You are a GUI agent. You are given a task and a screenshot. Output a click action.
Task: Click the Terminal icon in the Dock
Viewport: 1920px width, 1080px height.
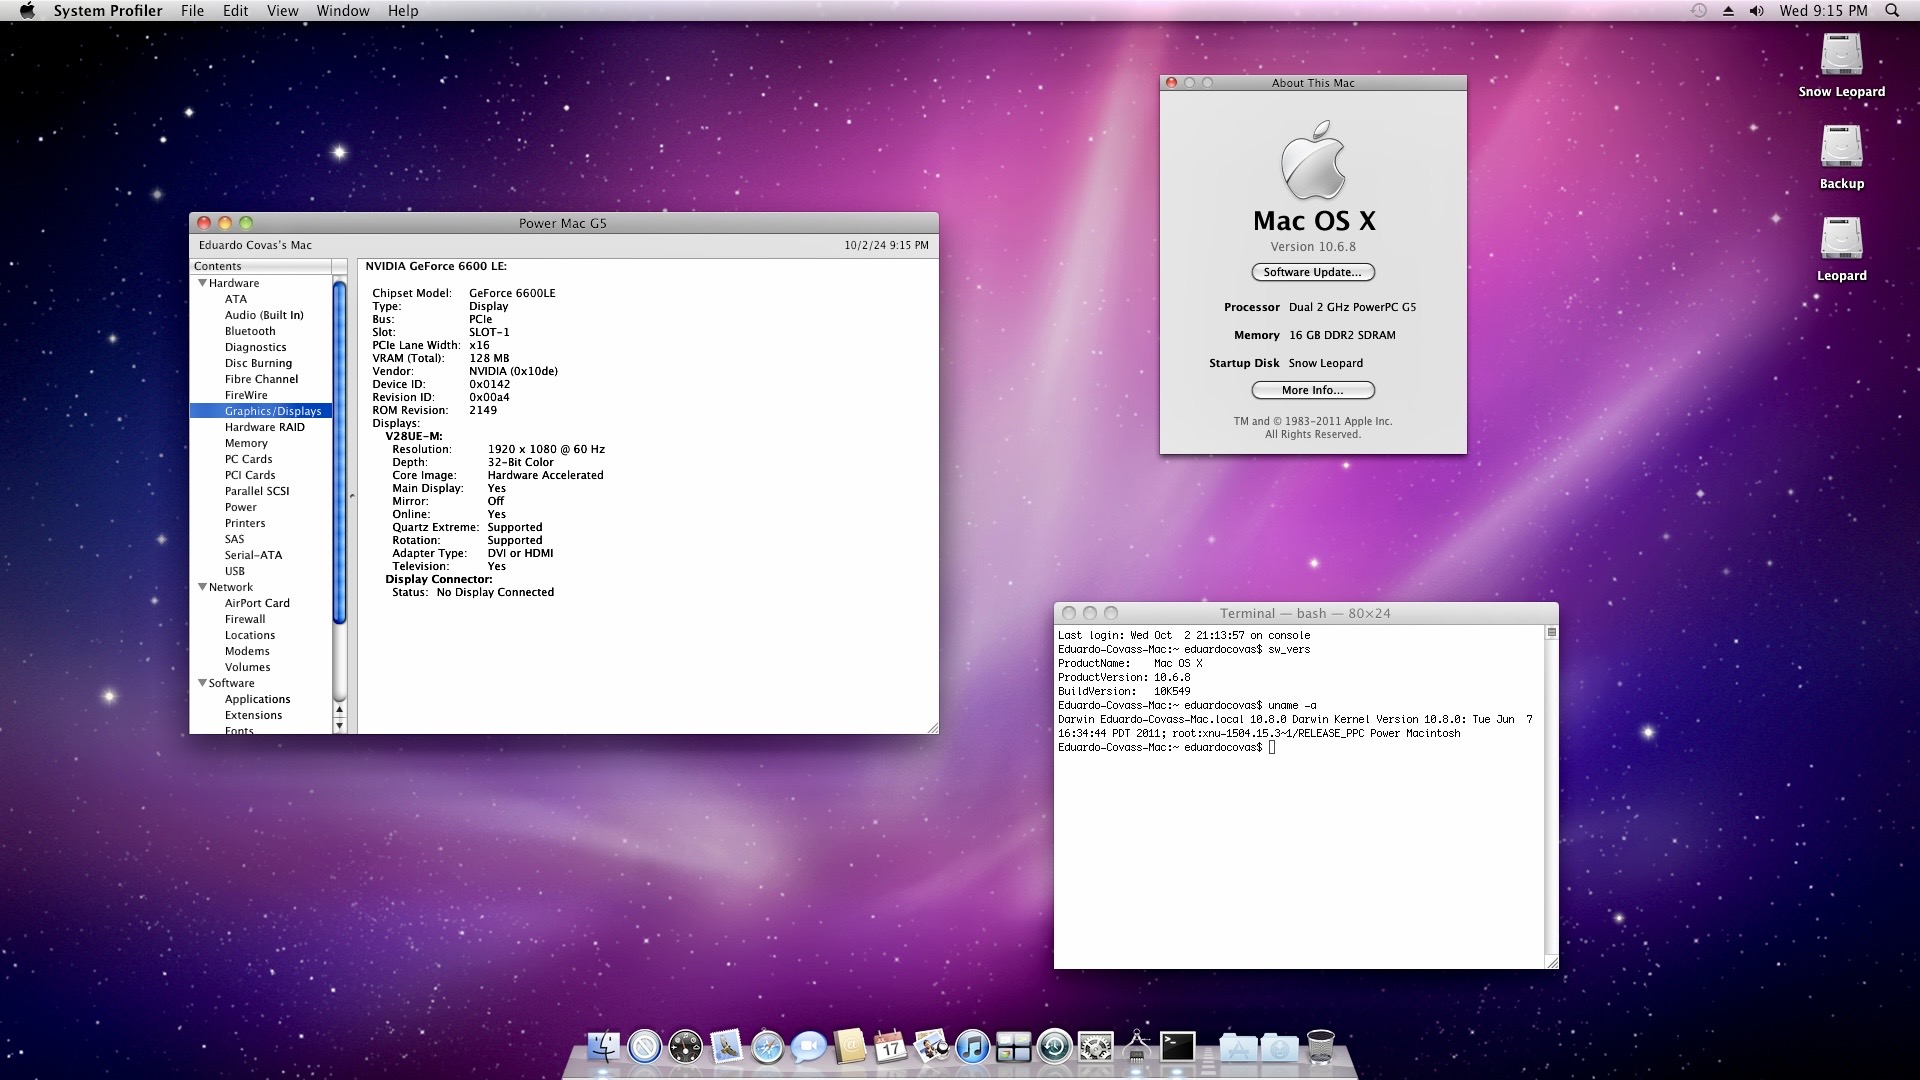(1177, 1047)
